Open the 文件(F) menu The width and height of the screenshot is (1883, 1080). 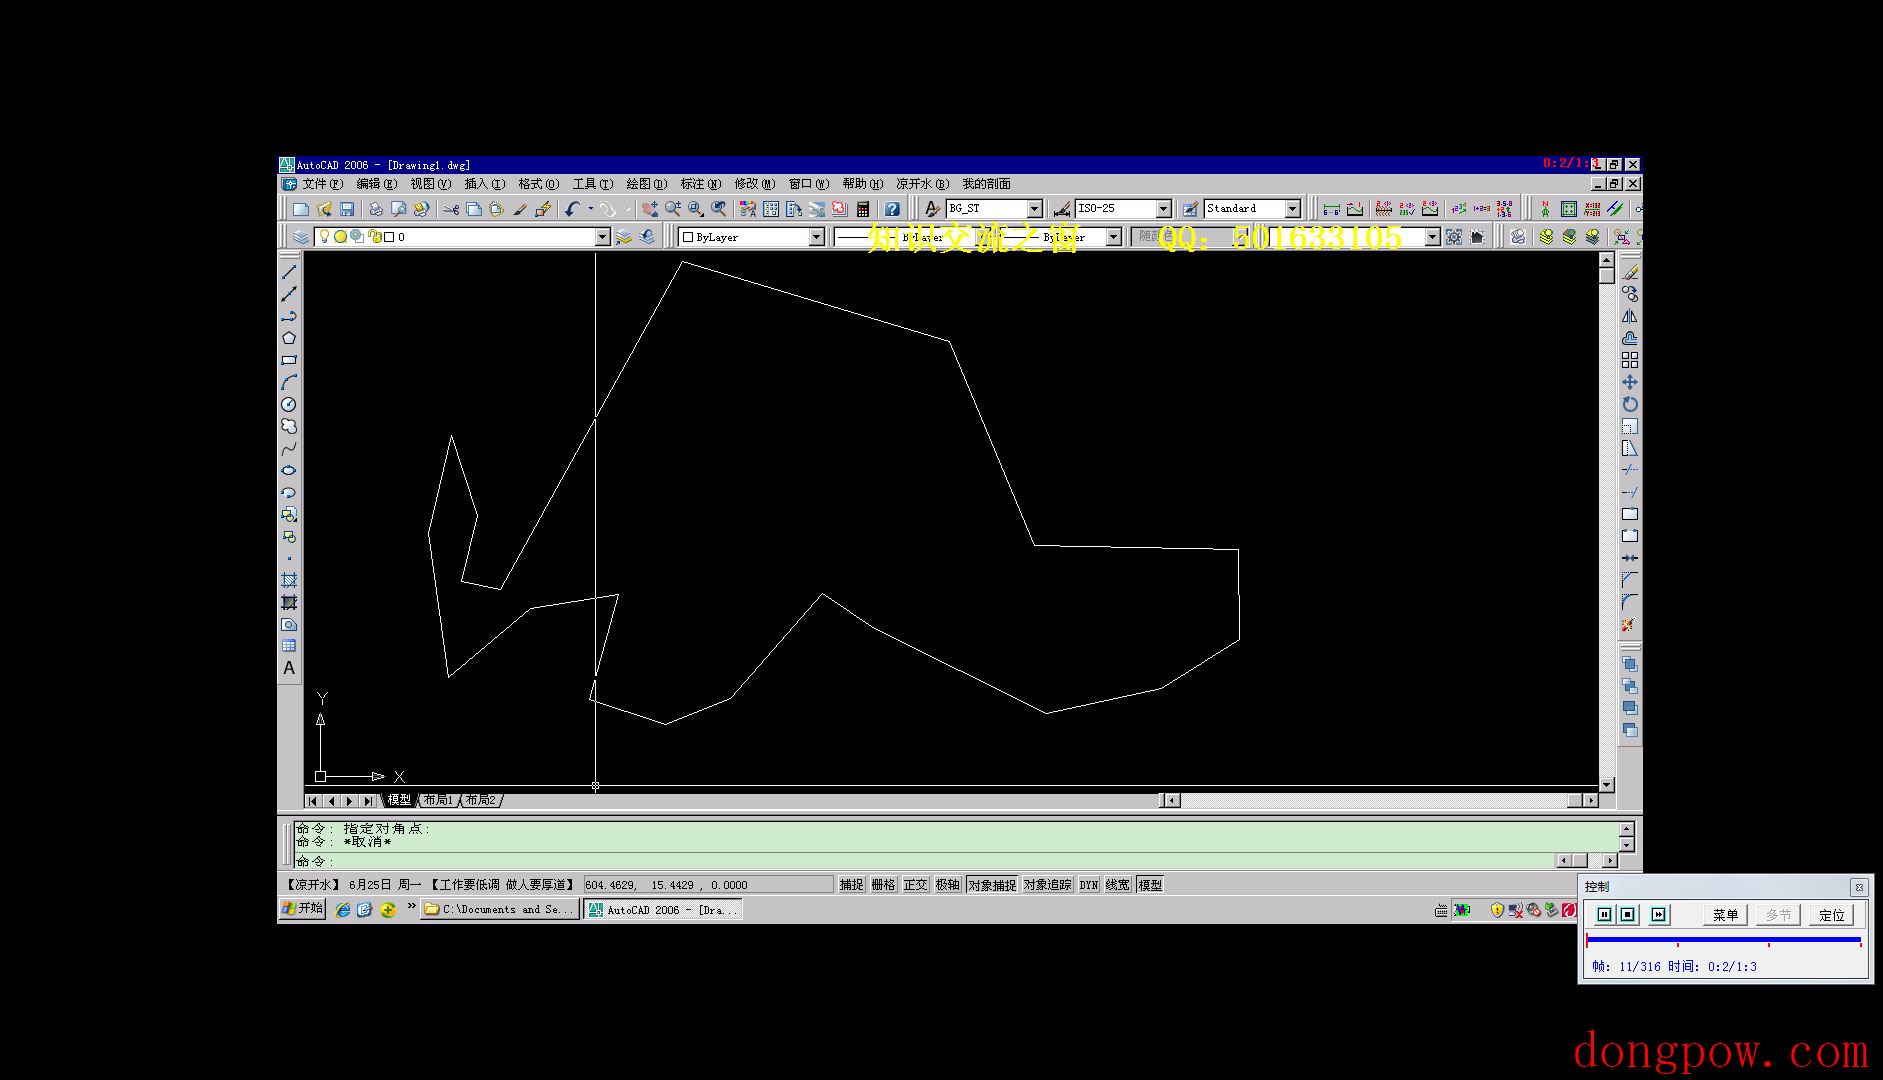tap(322, 184)
